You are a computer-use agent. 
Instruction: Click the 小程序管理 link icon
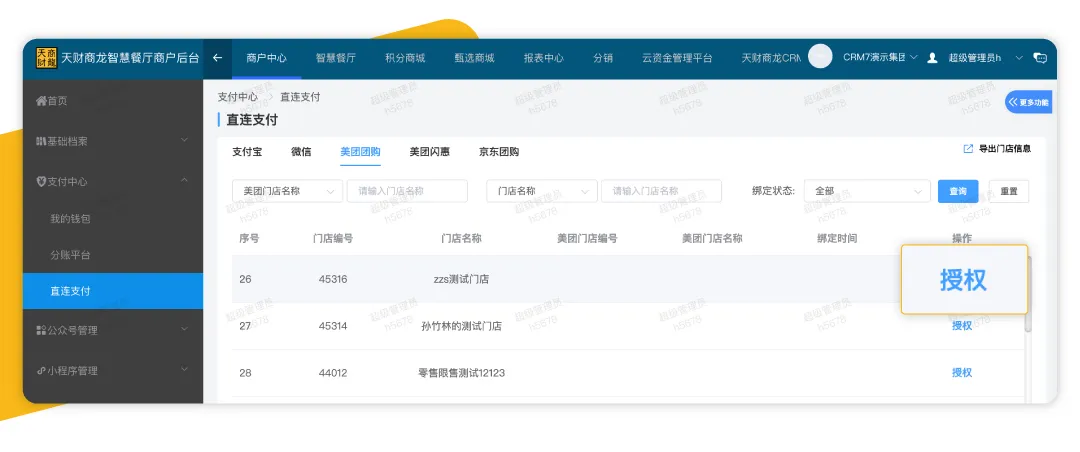pyautogui.click(x=41, y=371)
